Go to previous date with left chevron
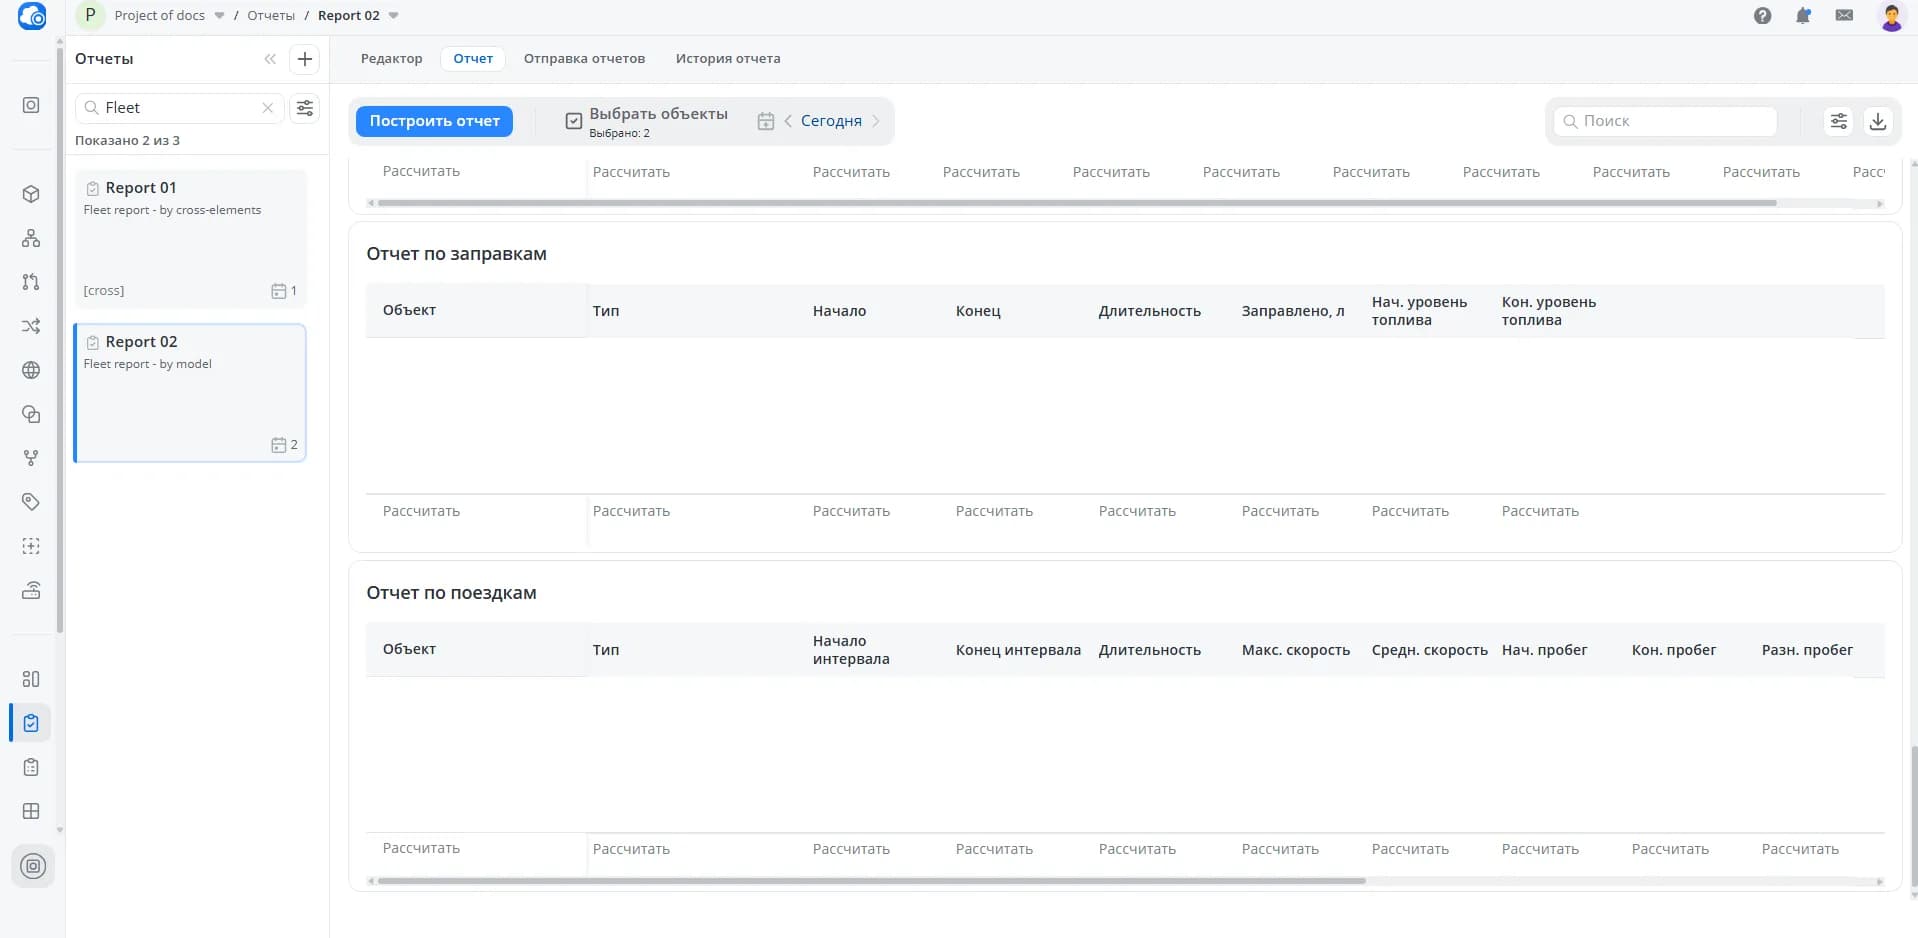1918x938 pixels. [788, 121]
